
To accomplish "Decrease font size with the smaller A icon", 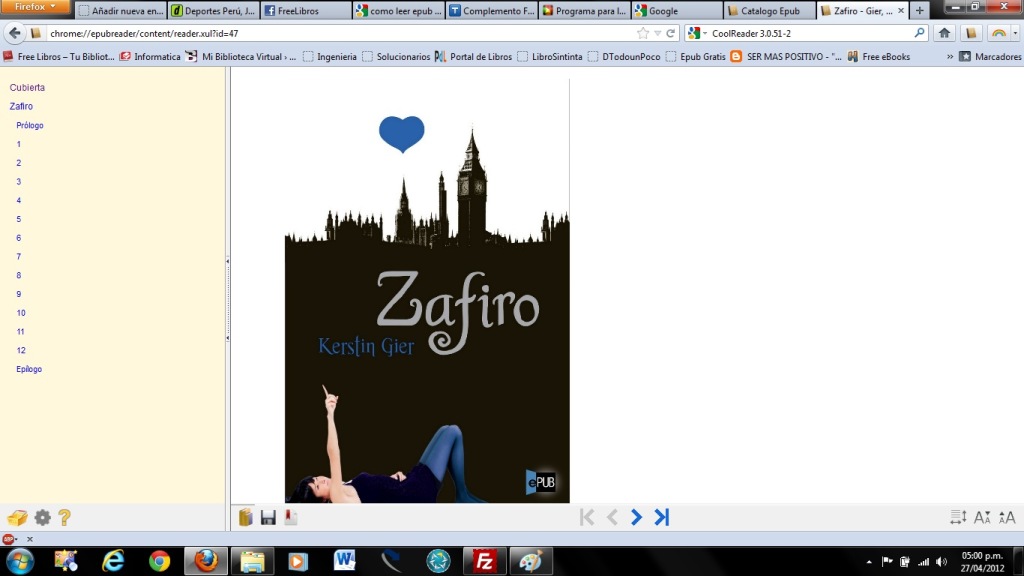I will coord(982,517).
